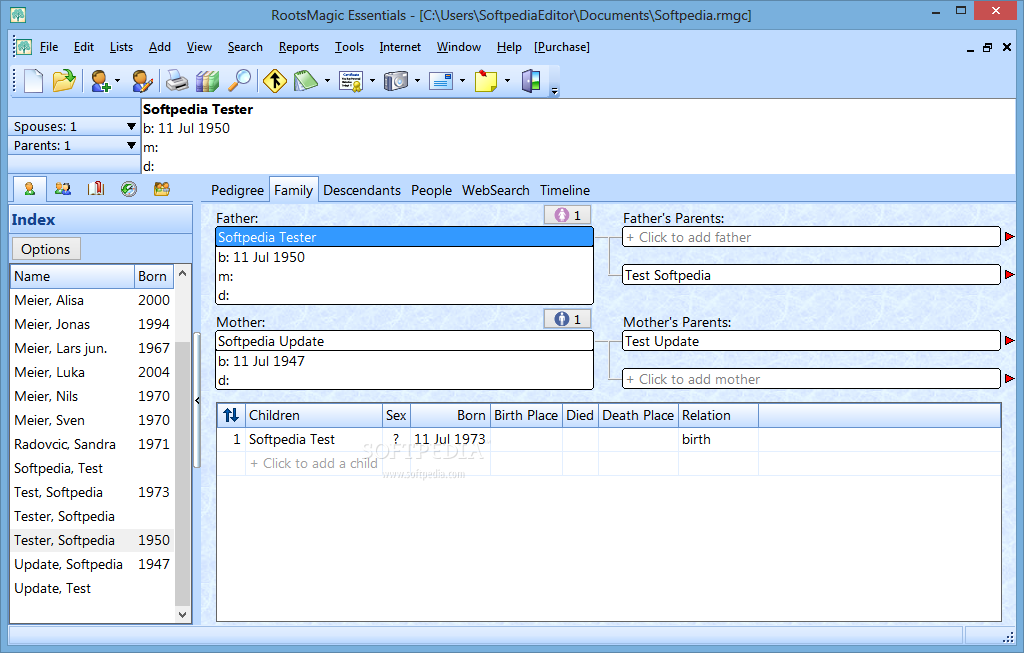Click the printer icon in toolbar
Image resolution: width=1024 pixels, height=653 pixels.
click(176, 81)
